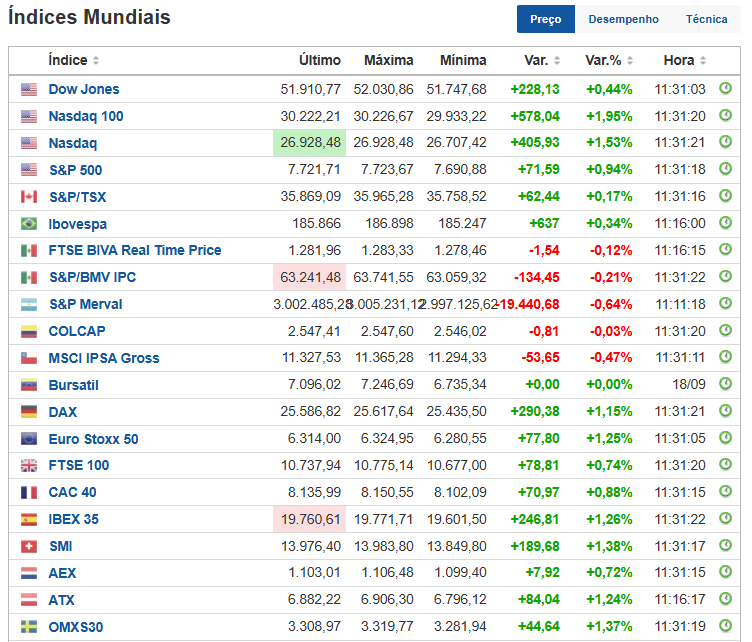Click the French flag beside CAC 40

tap(29, 492)
